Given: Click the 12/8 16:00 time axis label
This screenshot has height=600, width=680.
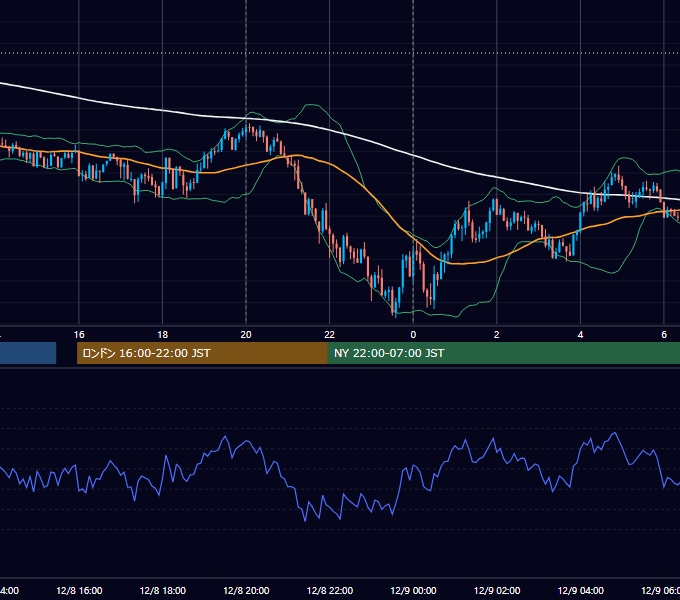Looking at the screenshot, I should 79,590.
